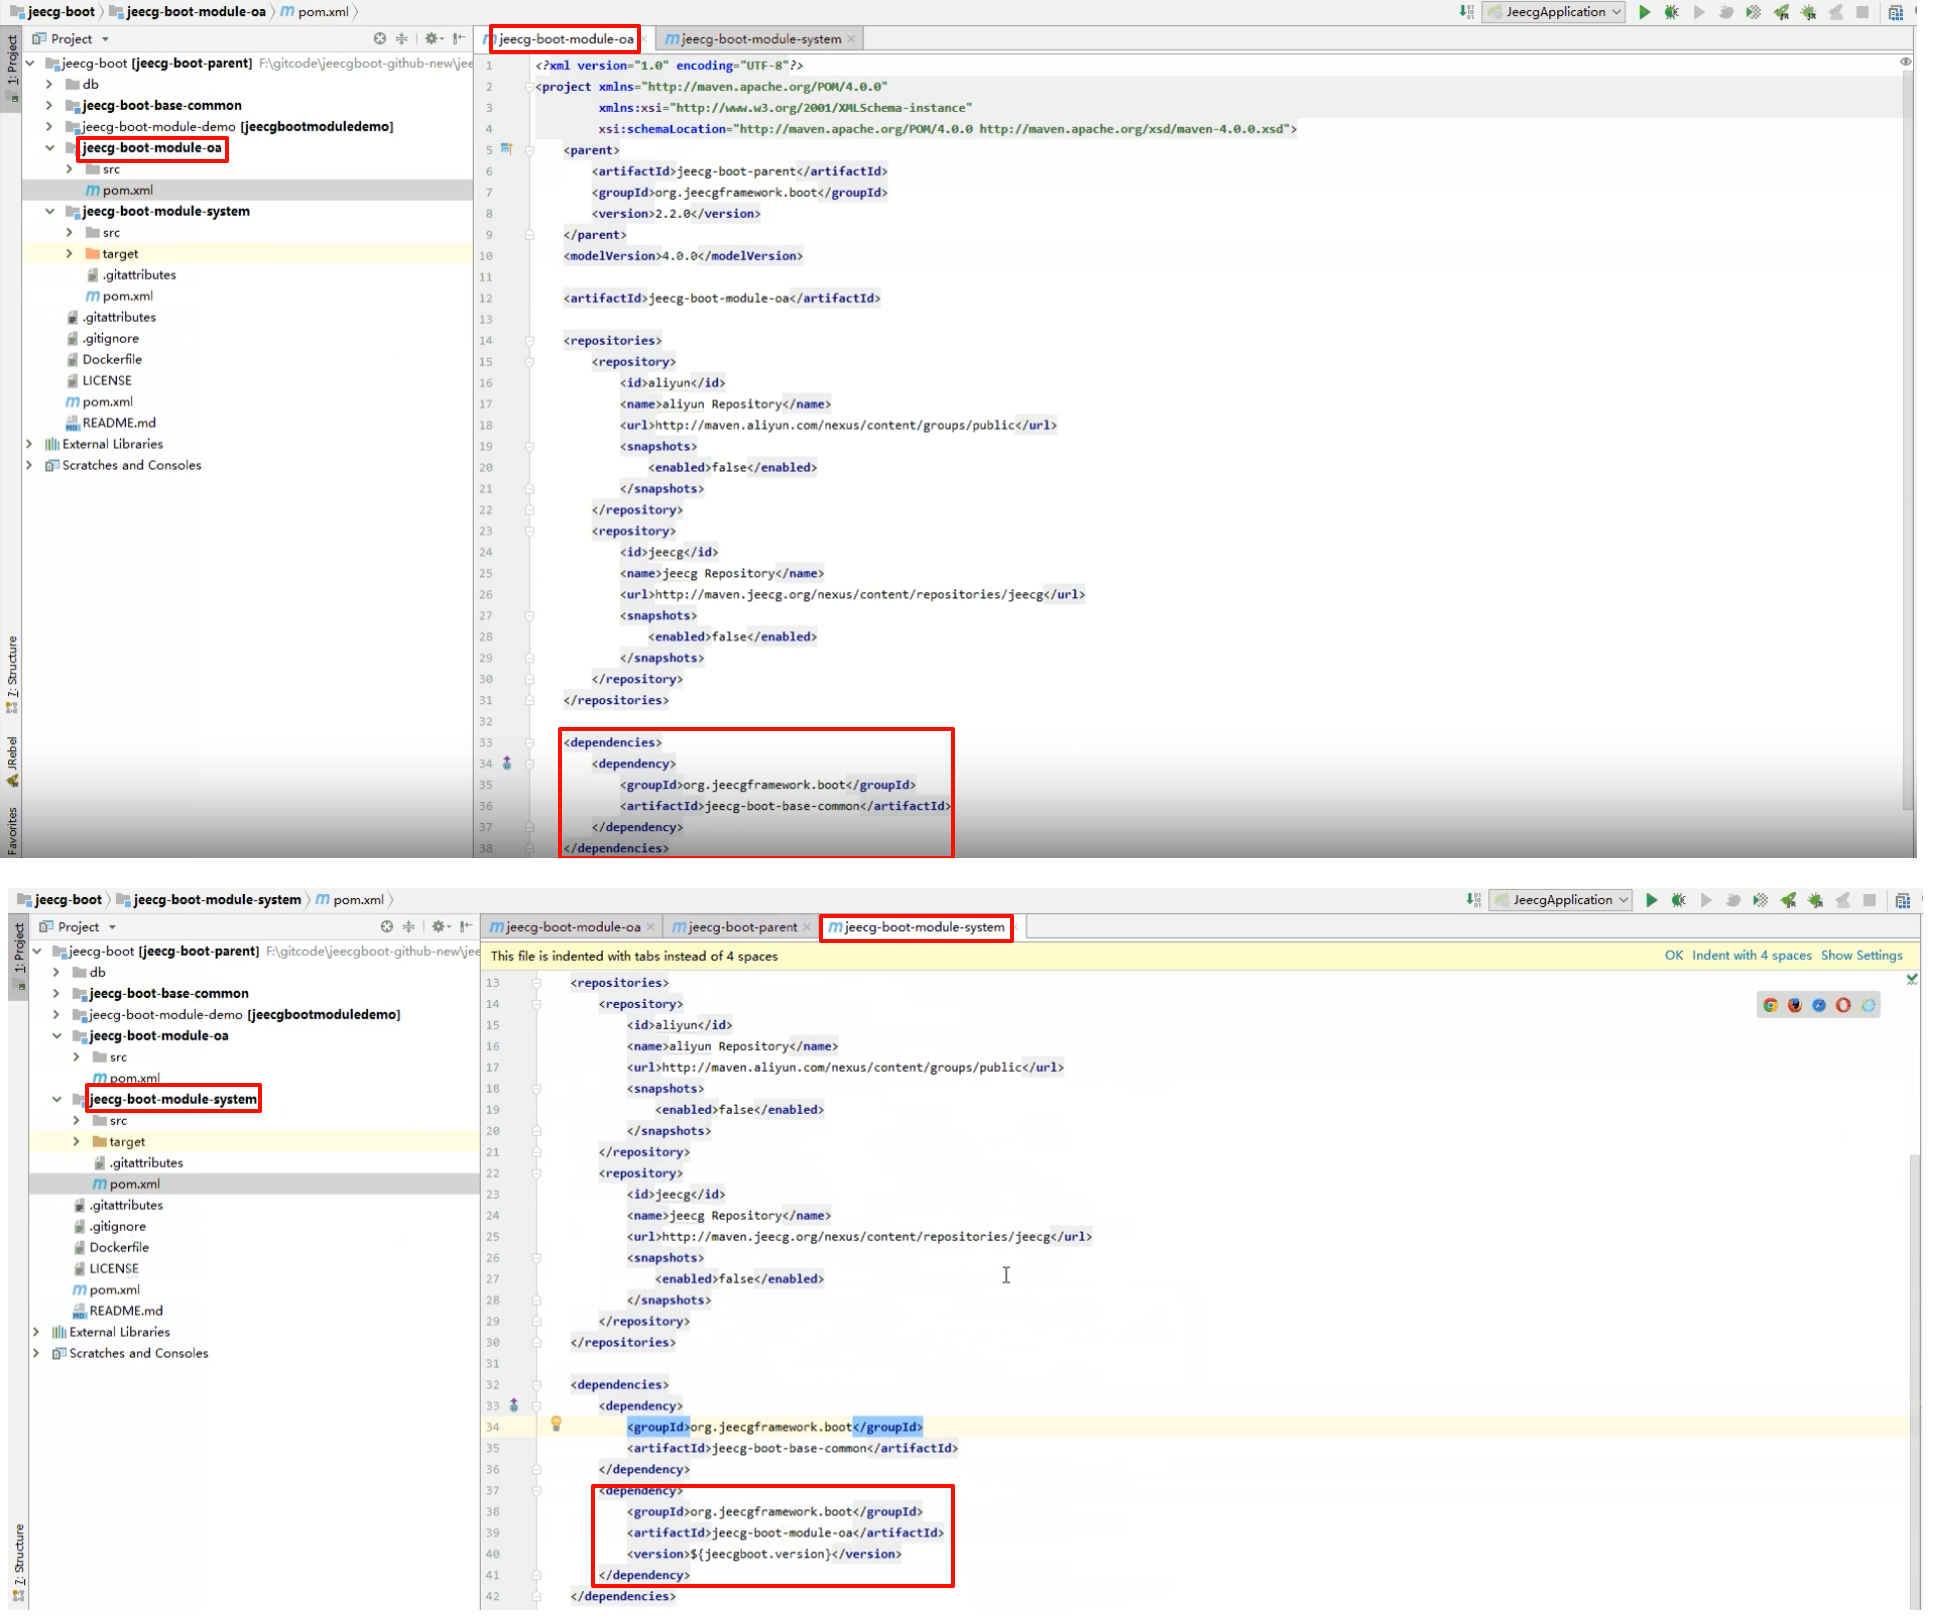Select jeecg-boot-module-oa tab beside jeecg-boot-parent tab
The height and width of the screenshot is (1618, 1934).
coord(572,927)
